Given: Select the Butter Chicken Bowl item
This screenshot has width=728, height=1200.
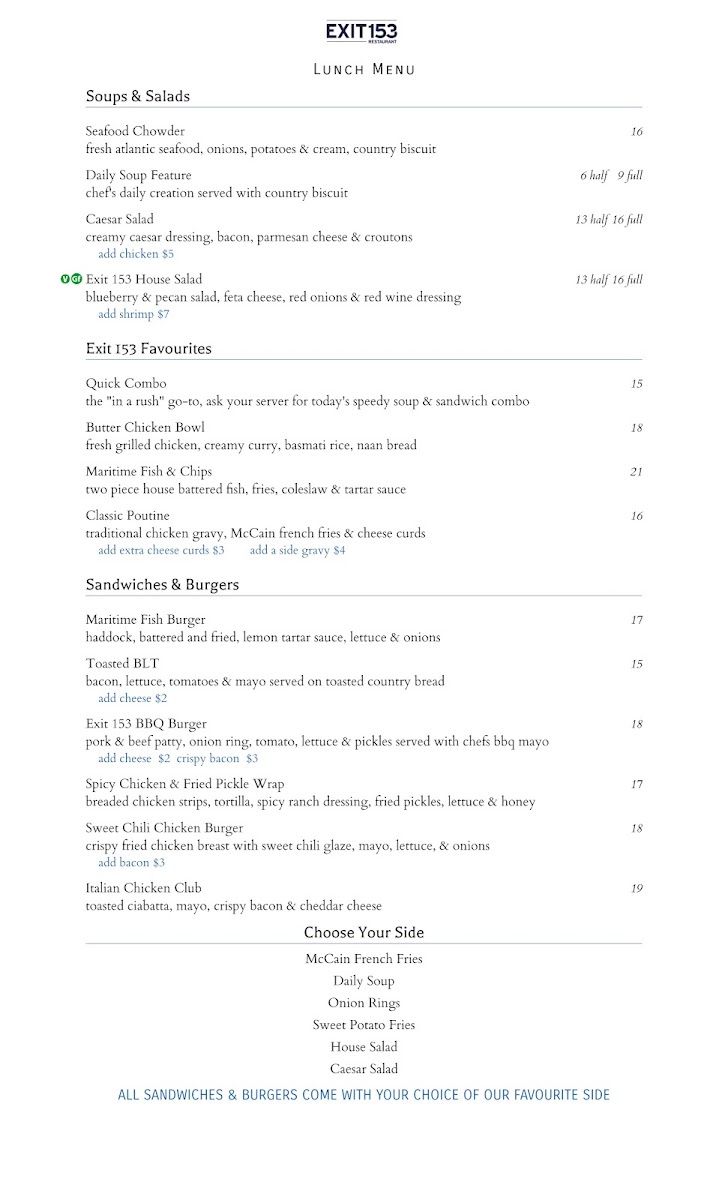Looking at the screenshot, I should coord(145,427).
